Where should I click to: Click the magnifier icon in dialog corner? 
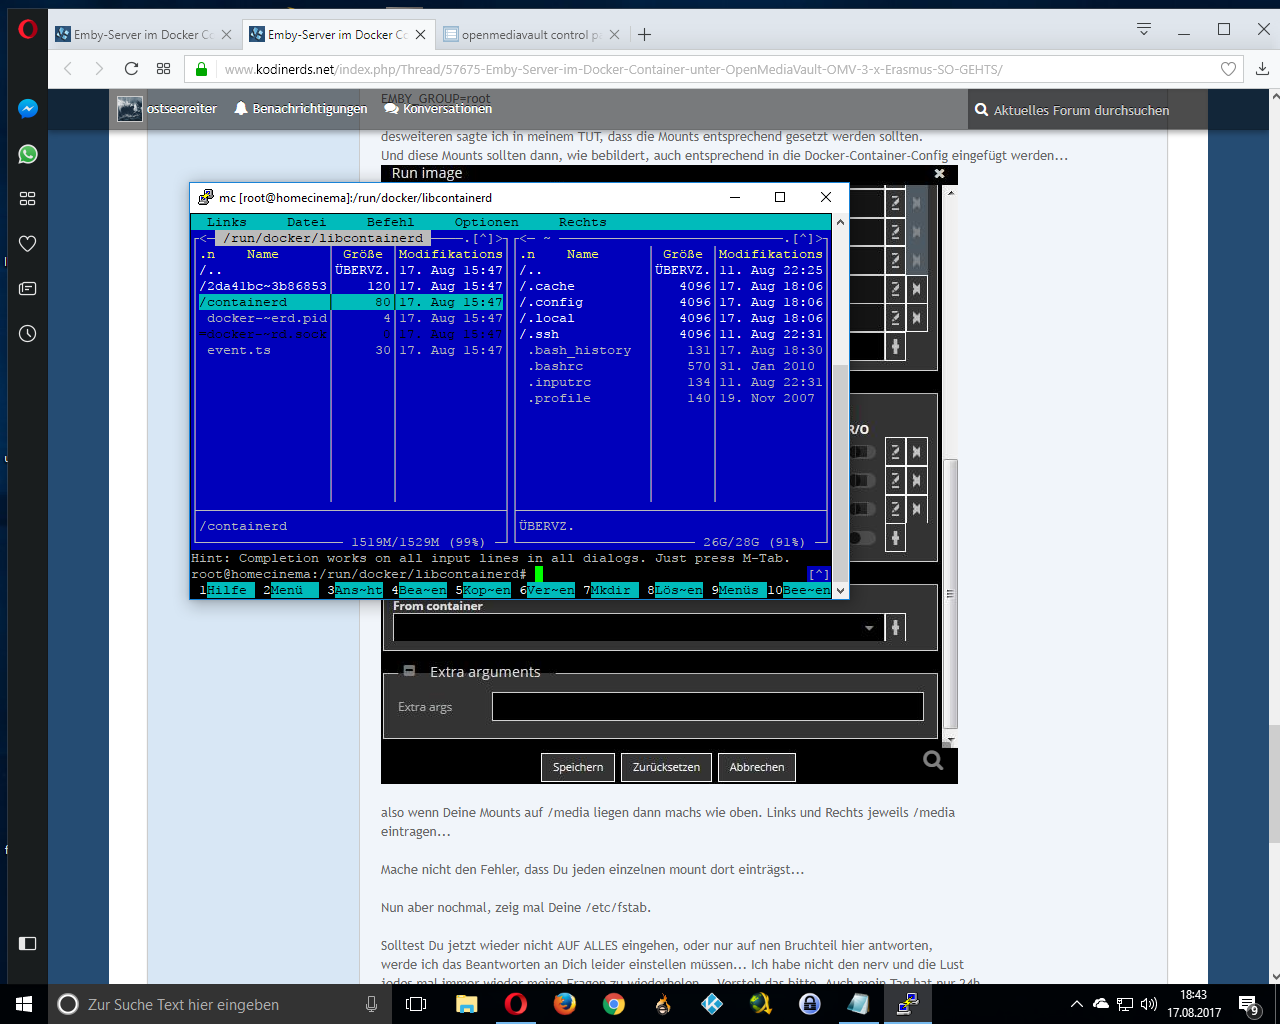[933, 761]
